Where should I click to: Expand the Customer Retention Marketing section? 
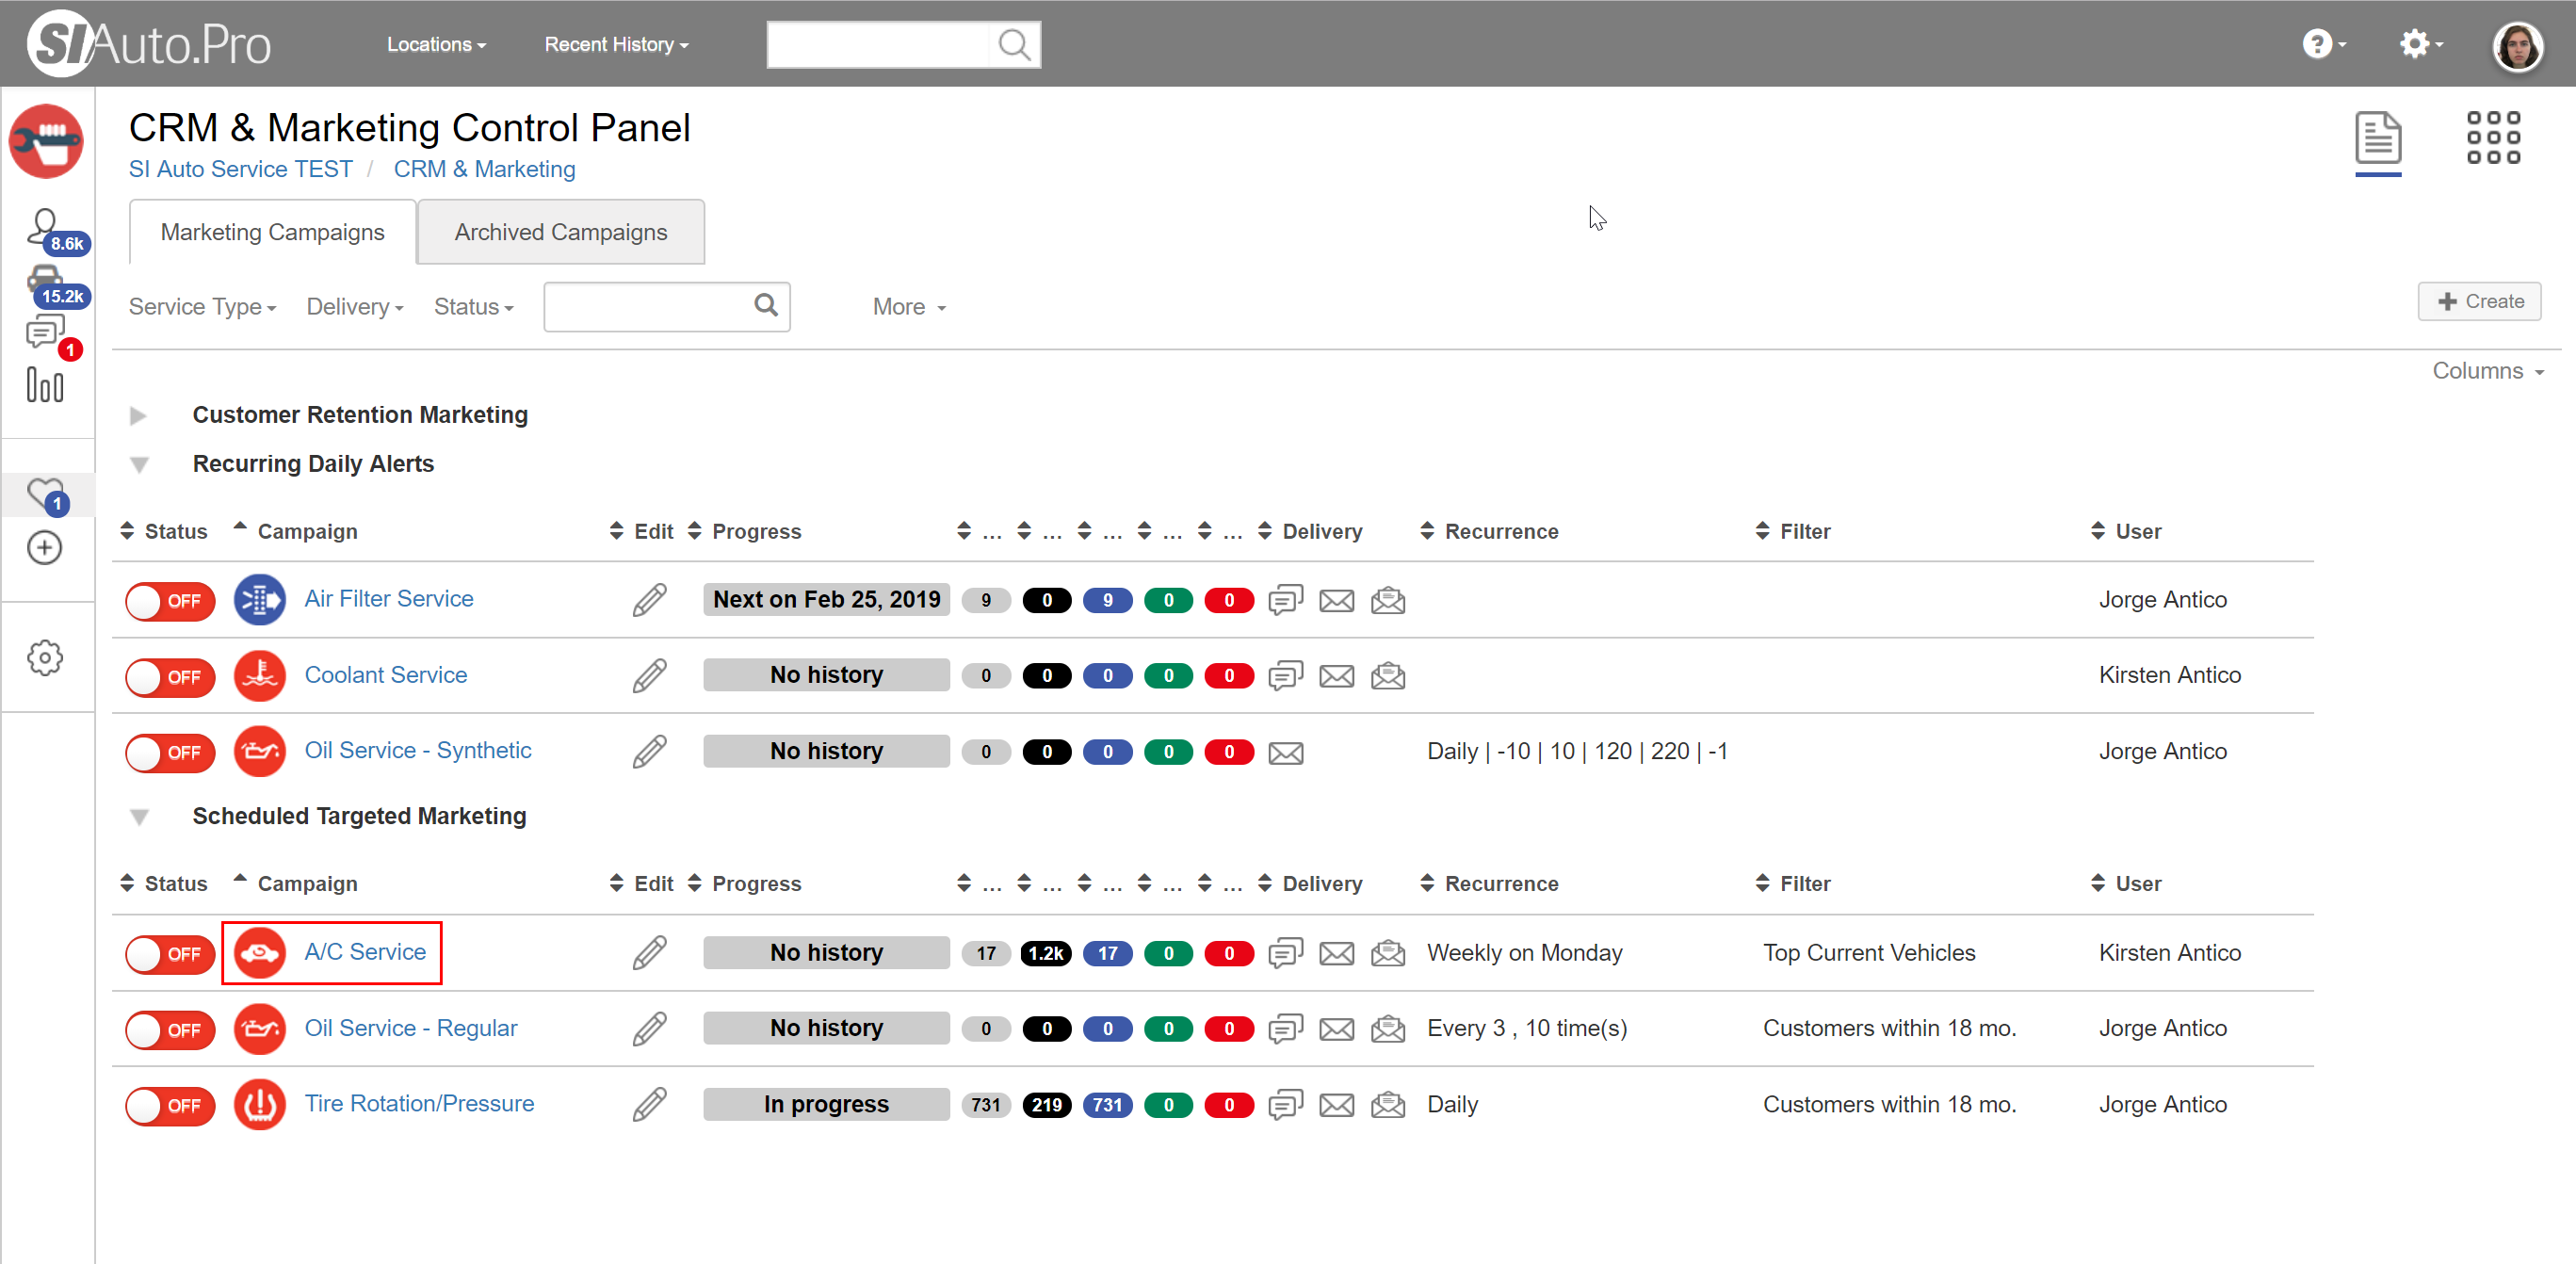pyautogui.click(x=139, y=416)
